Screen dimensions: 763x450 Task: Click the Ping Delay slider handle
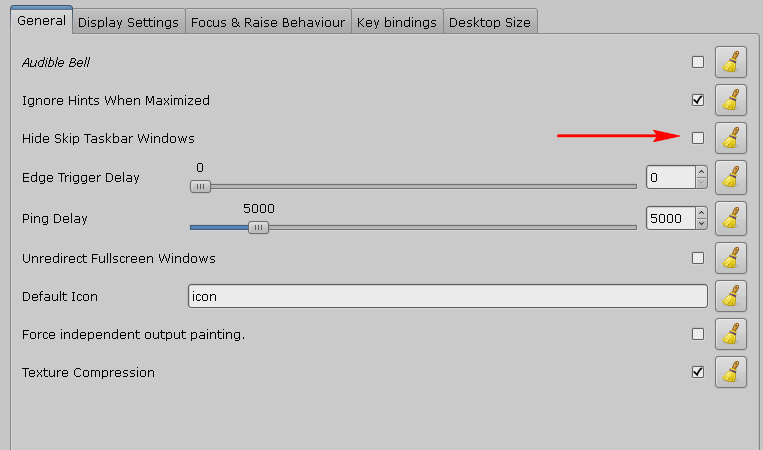(258, 227)
